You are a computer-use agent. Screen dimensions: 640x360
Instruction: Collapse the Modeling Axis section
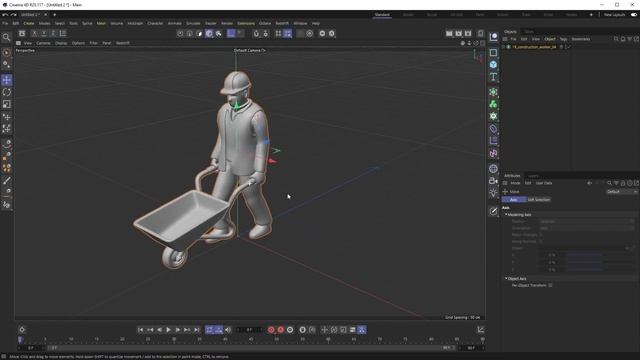tap(506, 215)
